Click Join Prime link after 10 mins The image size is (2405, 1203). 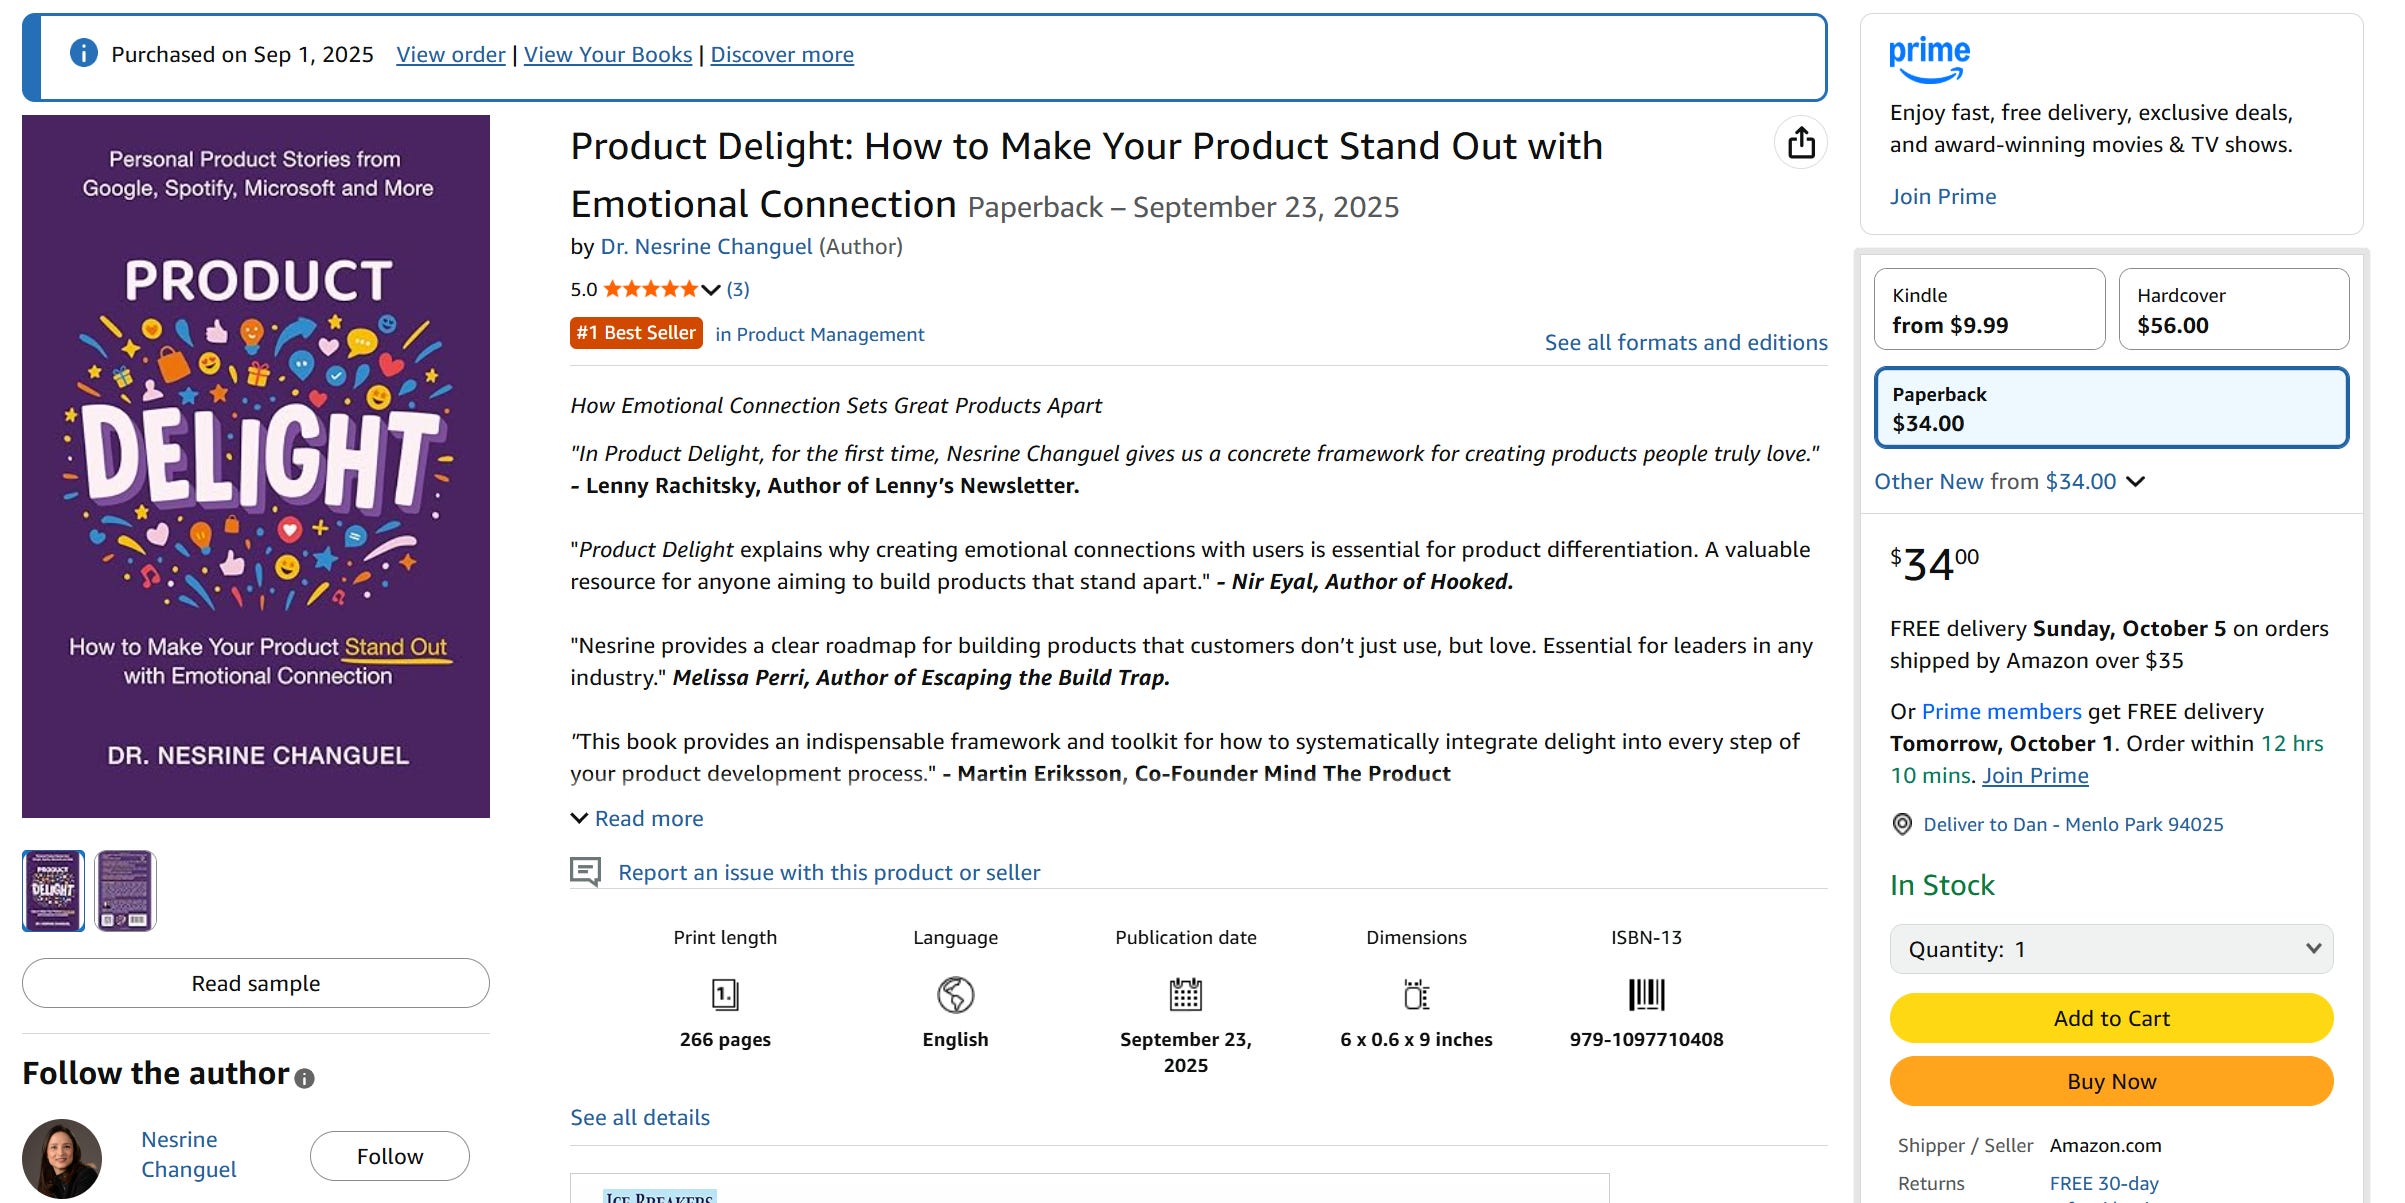[2035, 775]
